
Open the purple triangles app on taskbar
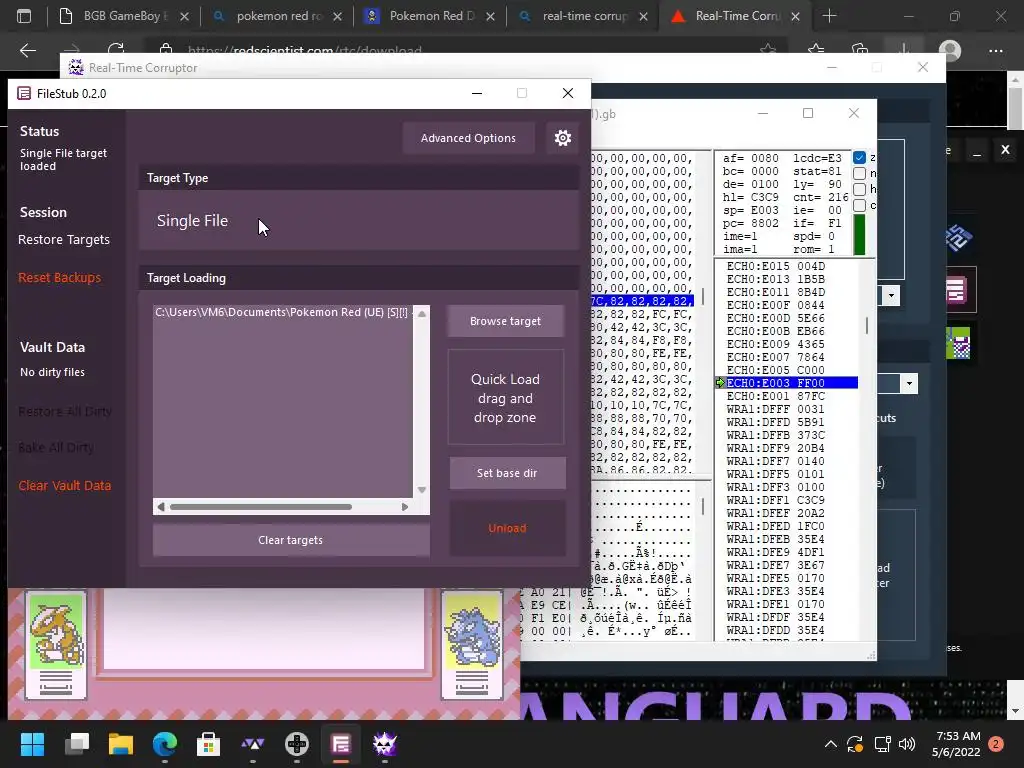(x=253, y=744)
